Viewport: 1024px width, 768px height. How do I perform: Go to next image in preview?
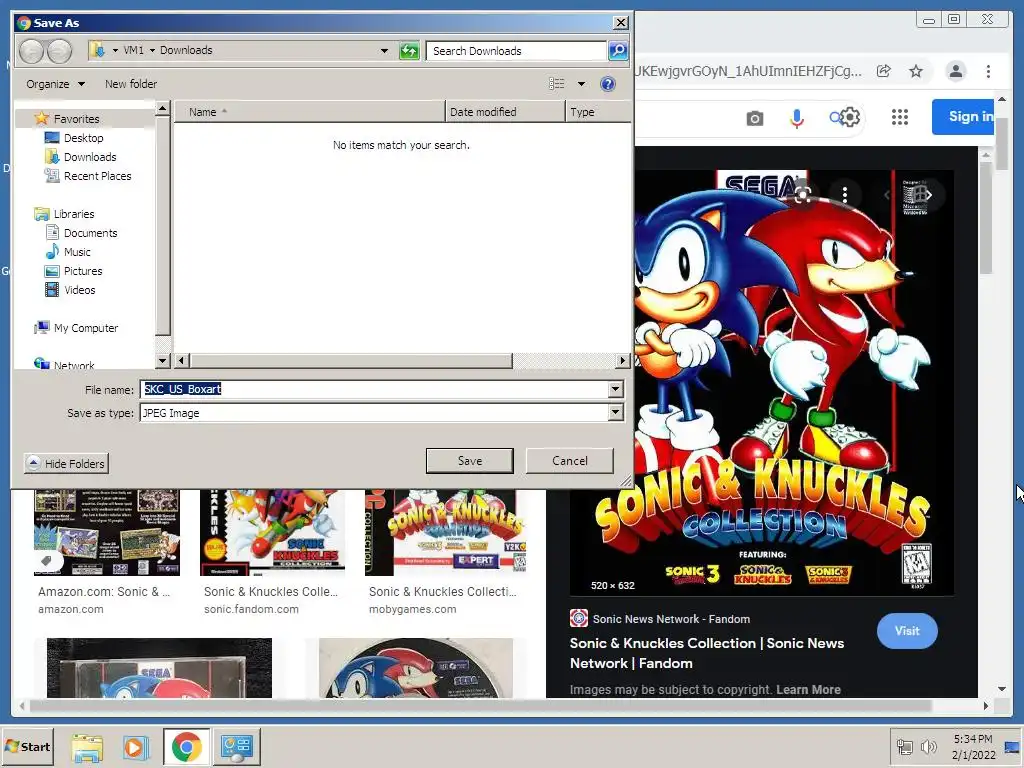click(x=928, y=195)
